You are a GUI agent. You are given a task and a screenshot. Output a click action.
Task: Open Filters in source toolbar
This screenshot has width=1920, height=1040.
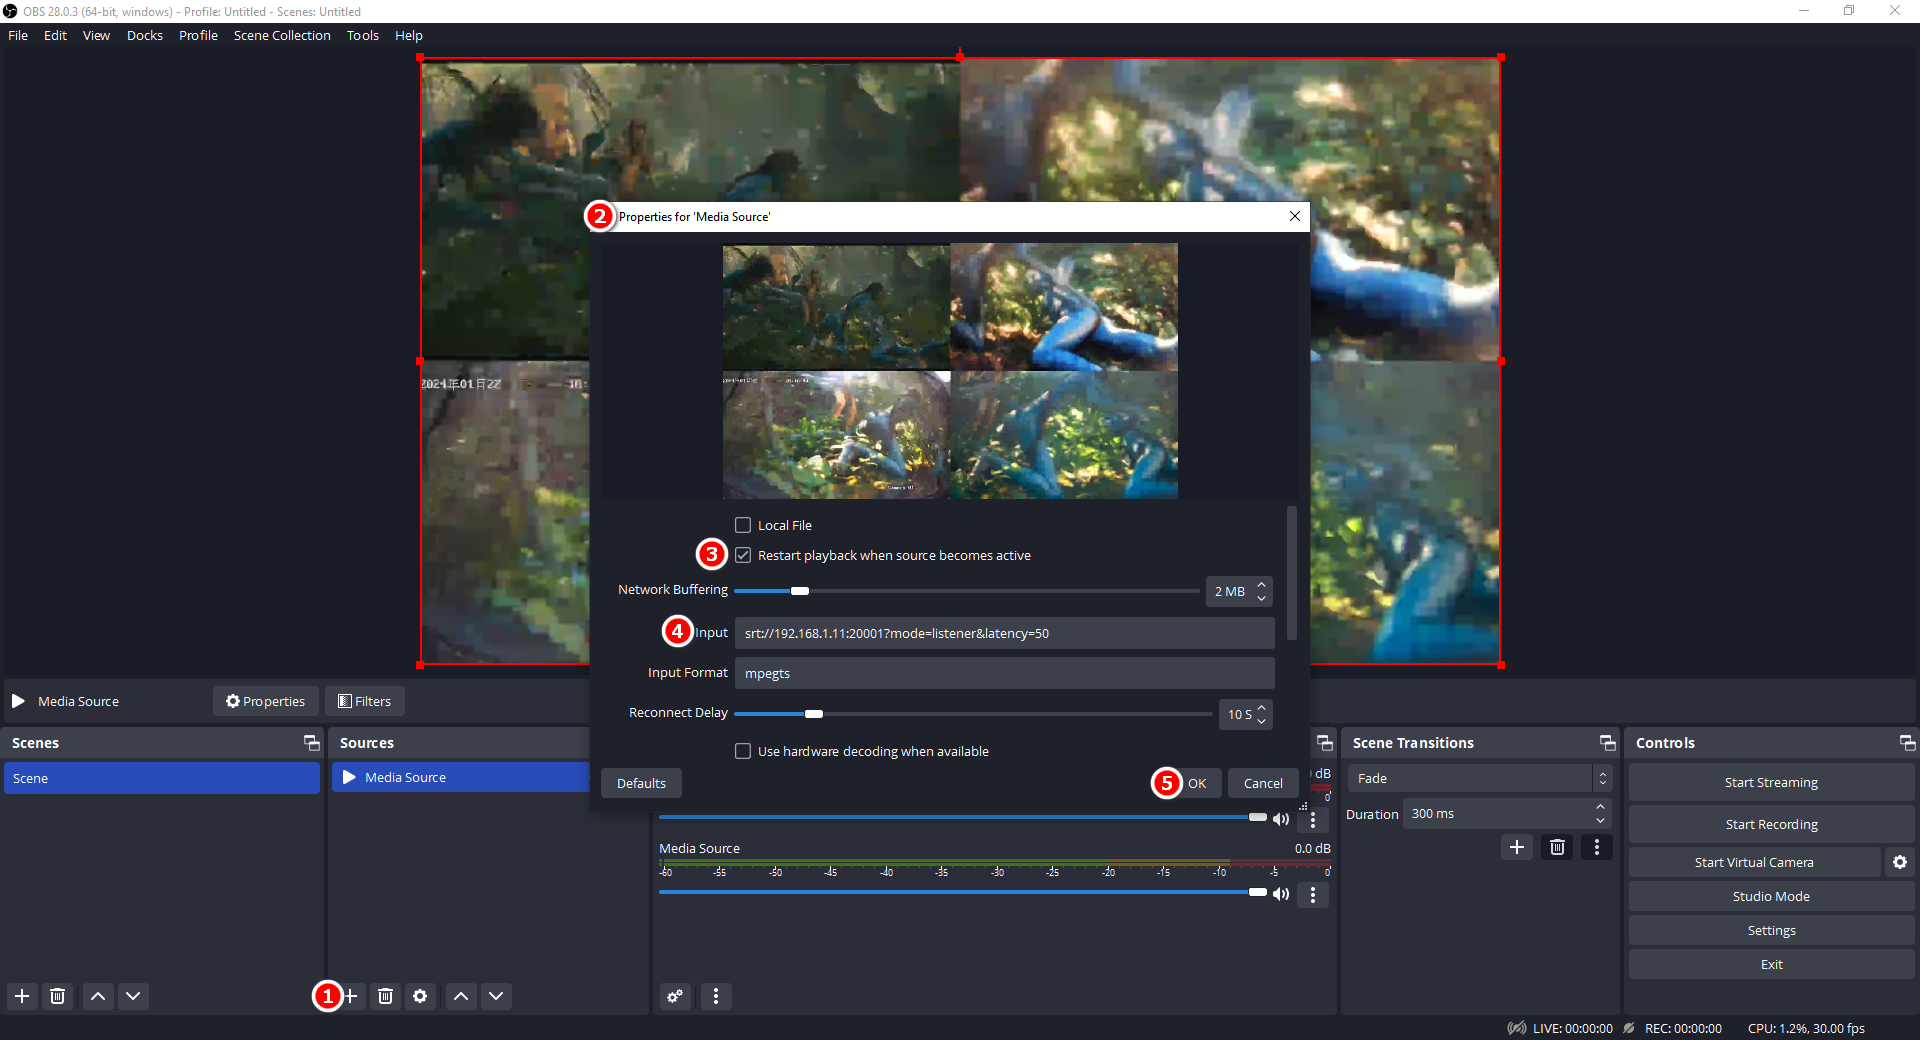364,701
